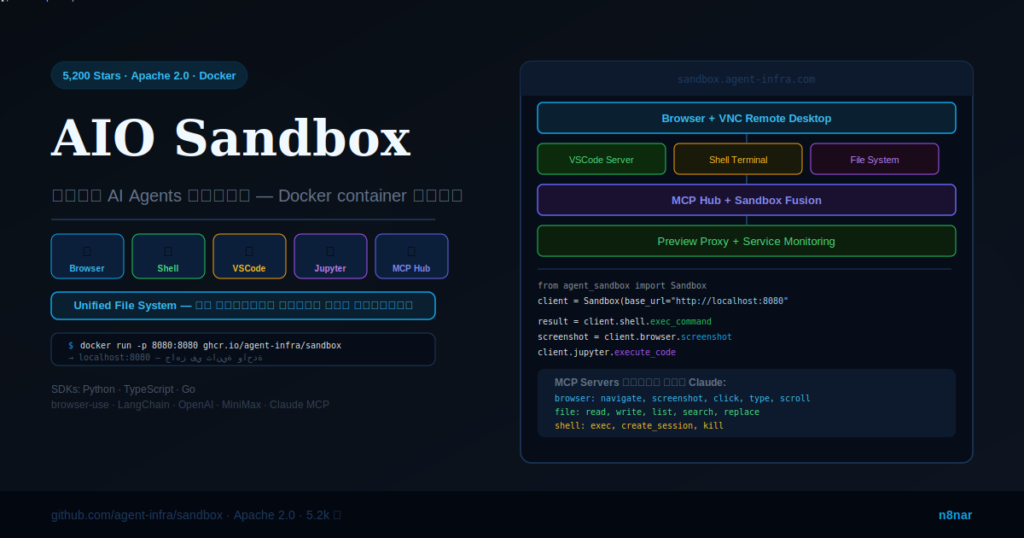This screenshot has width=1024, height=538.
Task: Click the docker run -p 8080:8080 command line
Action: 204,345
